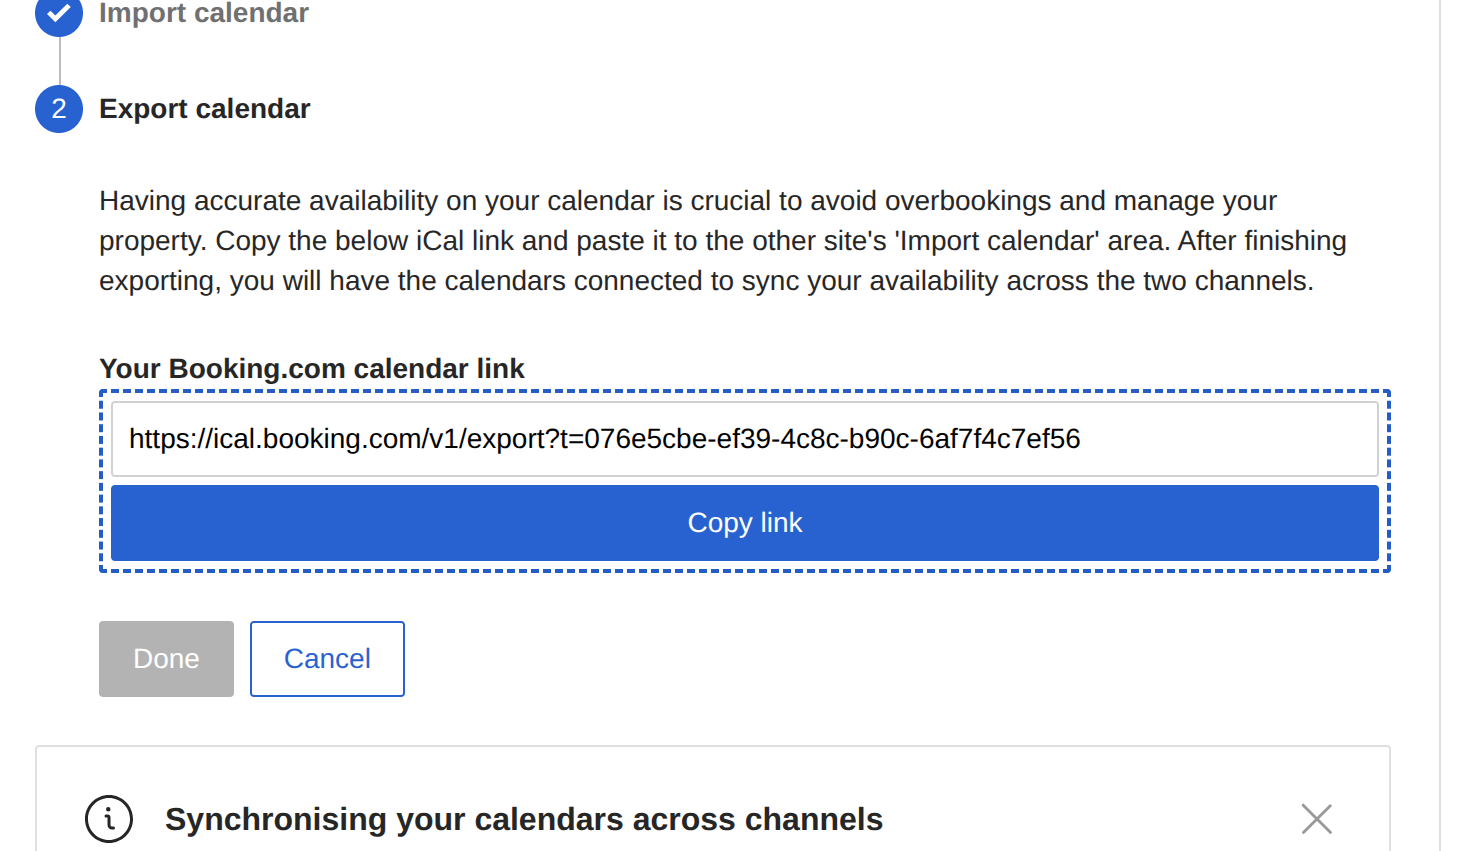Screen dimensions: 1469x851
Task: Click the completed checkmark icon for Import calendar
Action: click(x=59, y=14)
